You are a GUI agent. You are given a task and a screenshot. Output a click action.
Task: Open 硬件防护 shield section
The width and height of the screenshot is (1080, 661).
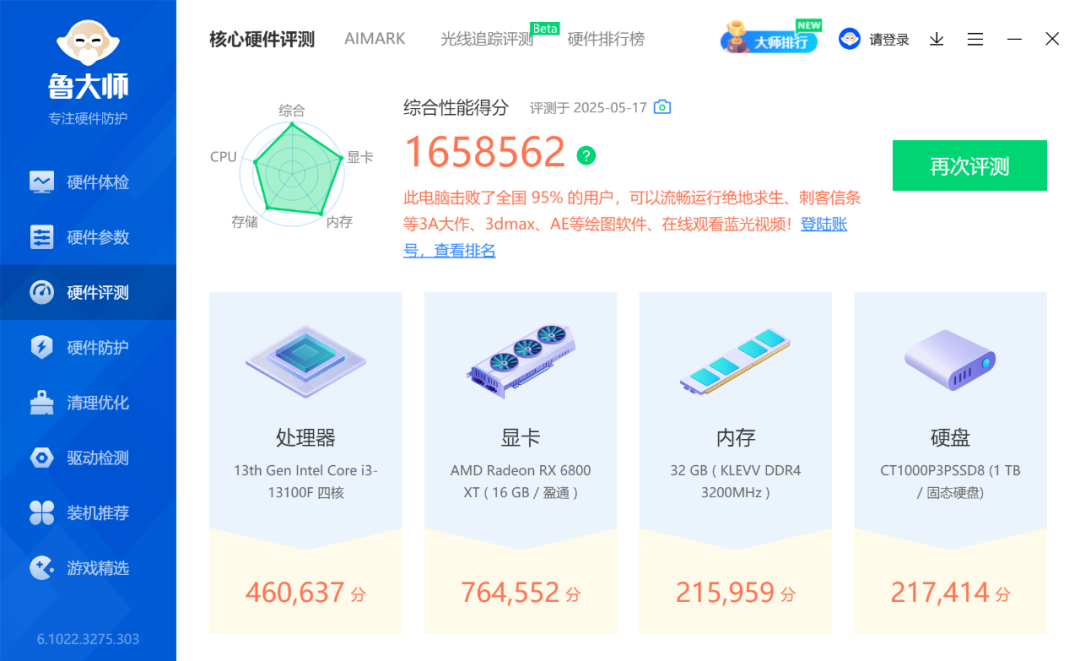tap(88, 348)
